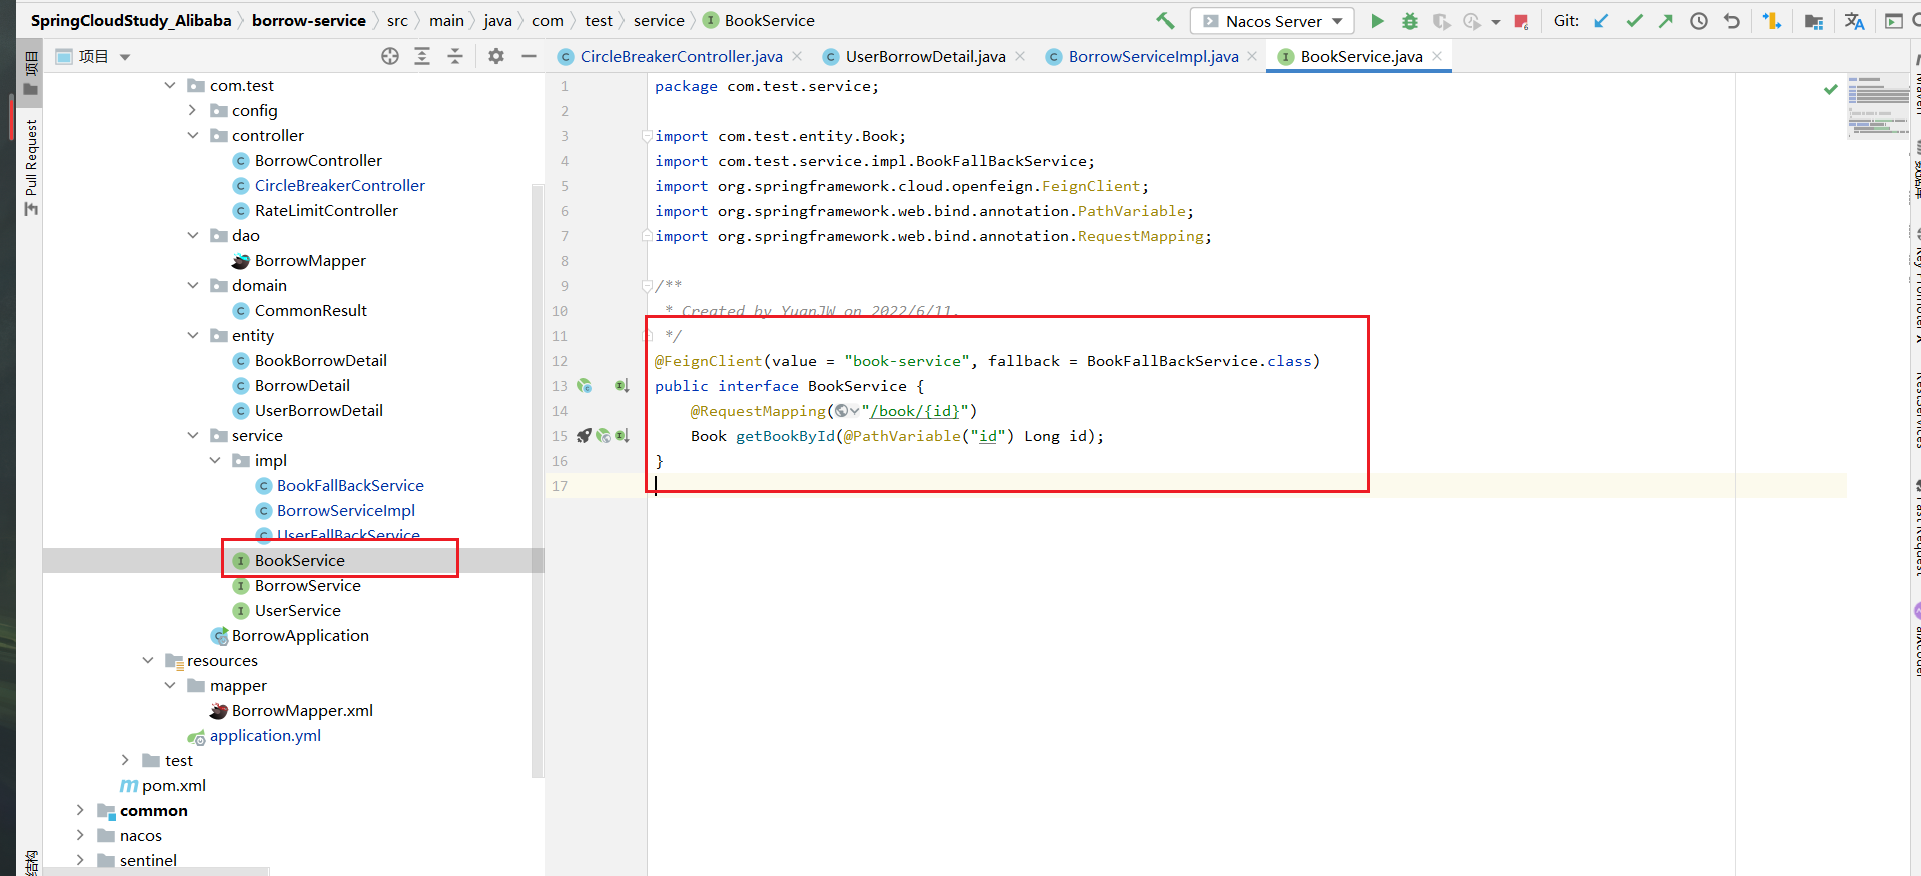Expand the test folder
This screenshot has width=1921, height=876.
pos(125,761)
